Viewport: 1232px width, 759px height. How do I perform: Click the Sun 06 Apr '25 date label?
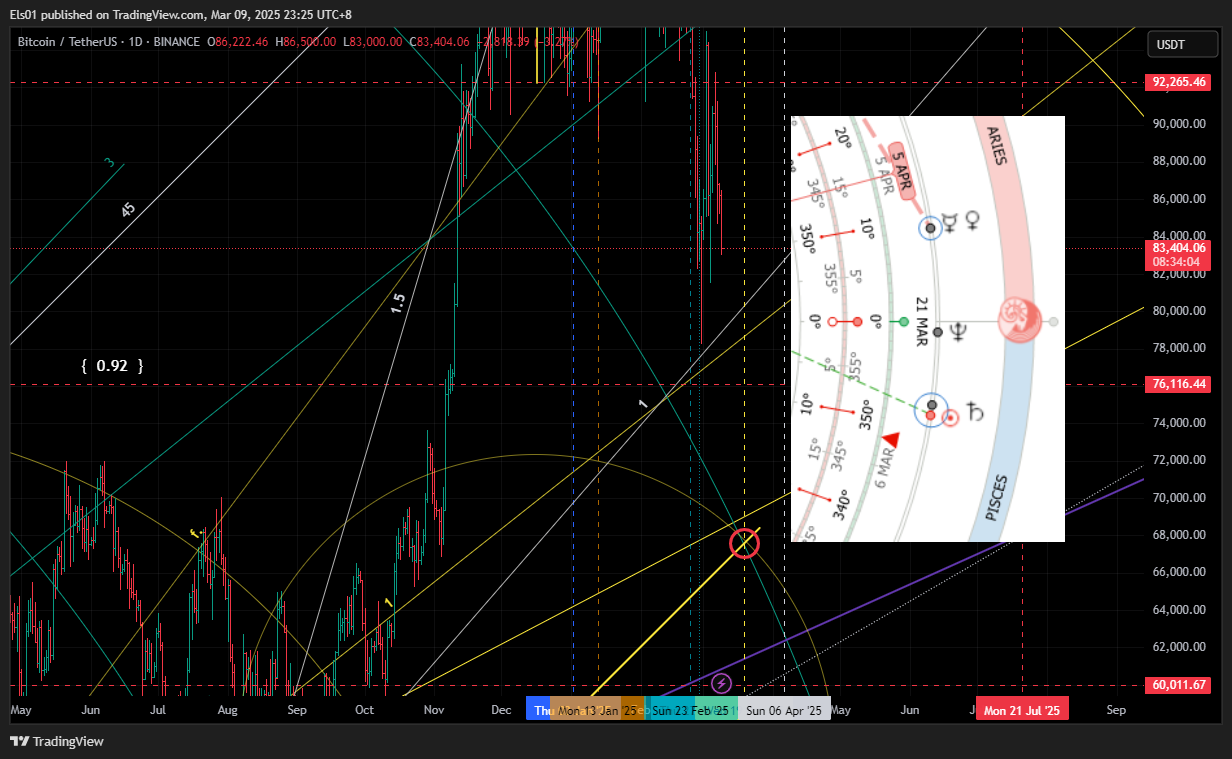point(784,710)
